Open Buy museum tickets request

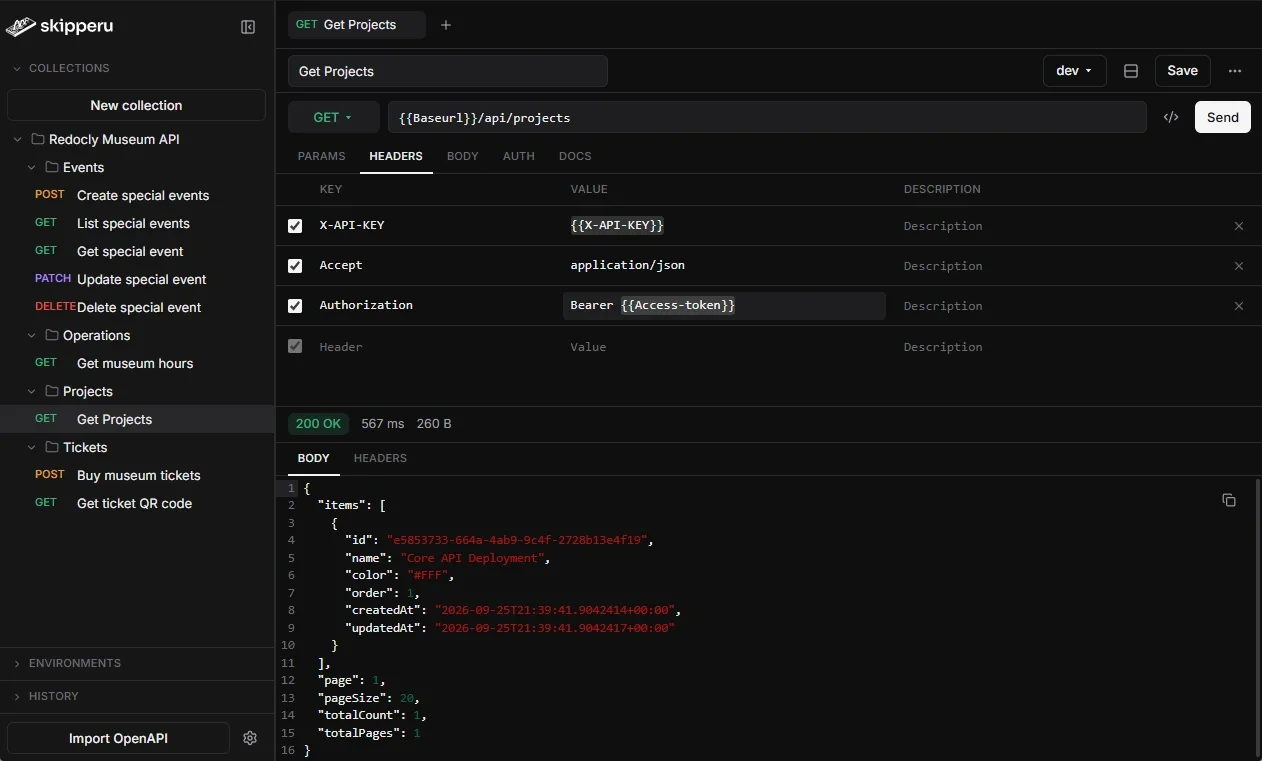pos(137,475)
